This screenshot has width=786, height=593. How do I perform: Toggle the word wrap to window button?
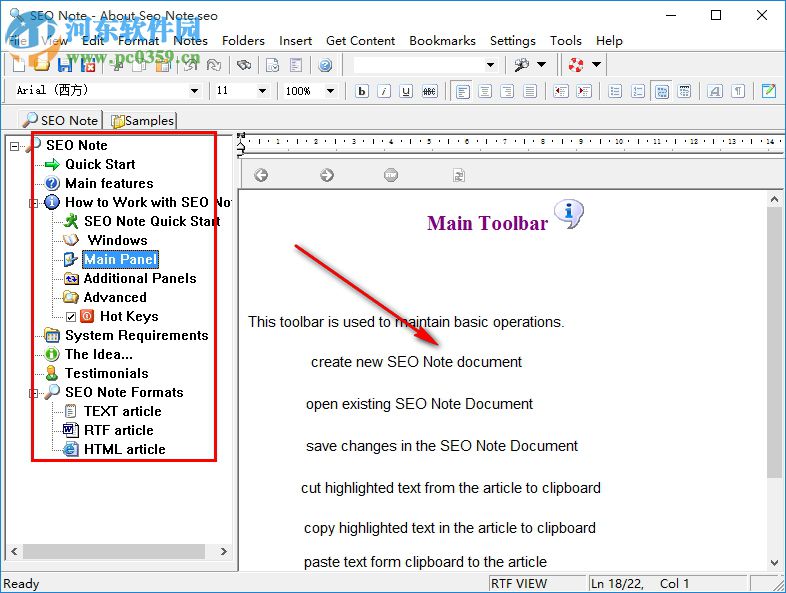click(662, 91)
